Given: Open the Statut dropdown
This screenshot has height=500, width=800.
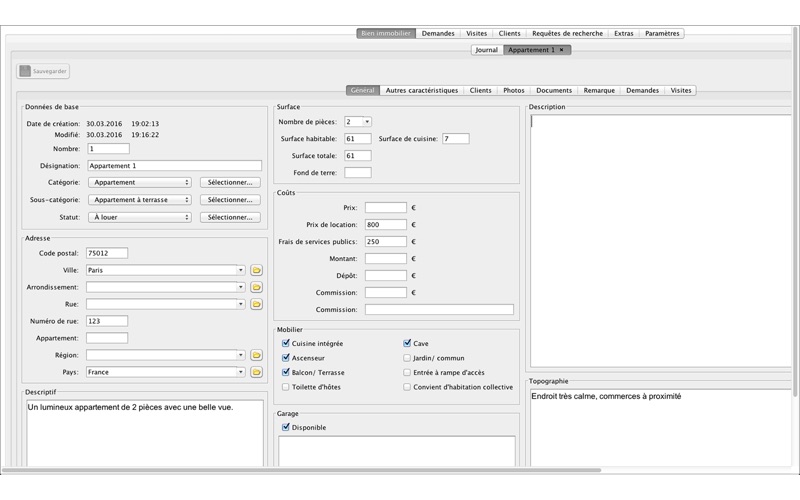Looking at the screenshot, I should [x=140, y=217].
